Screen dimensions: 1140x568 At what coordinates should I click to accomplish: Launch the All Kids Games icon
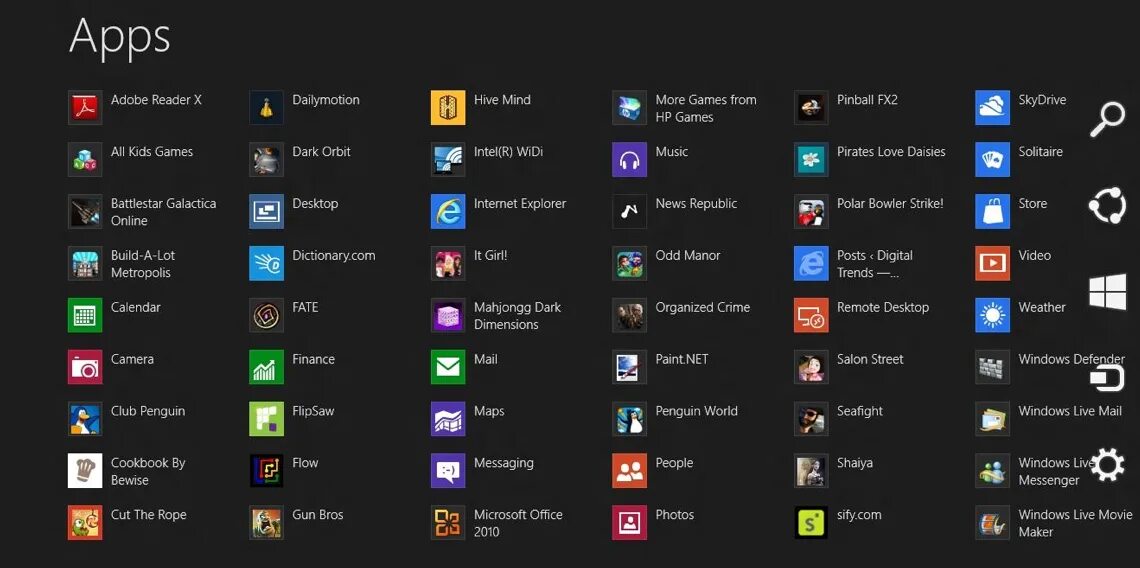(85, 159)
